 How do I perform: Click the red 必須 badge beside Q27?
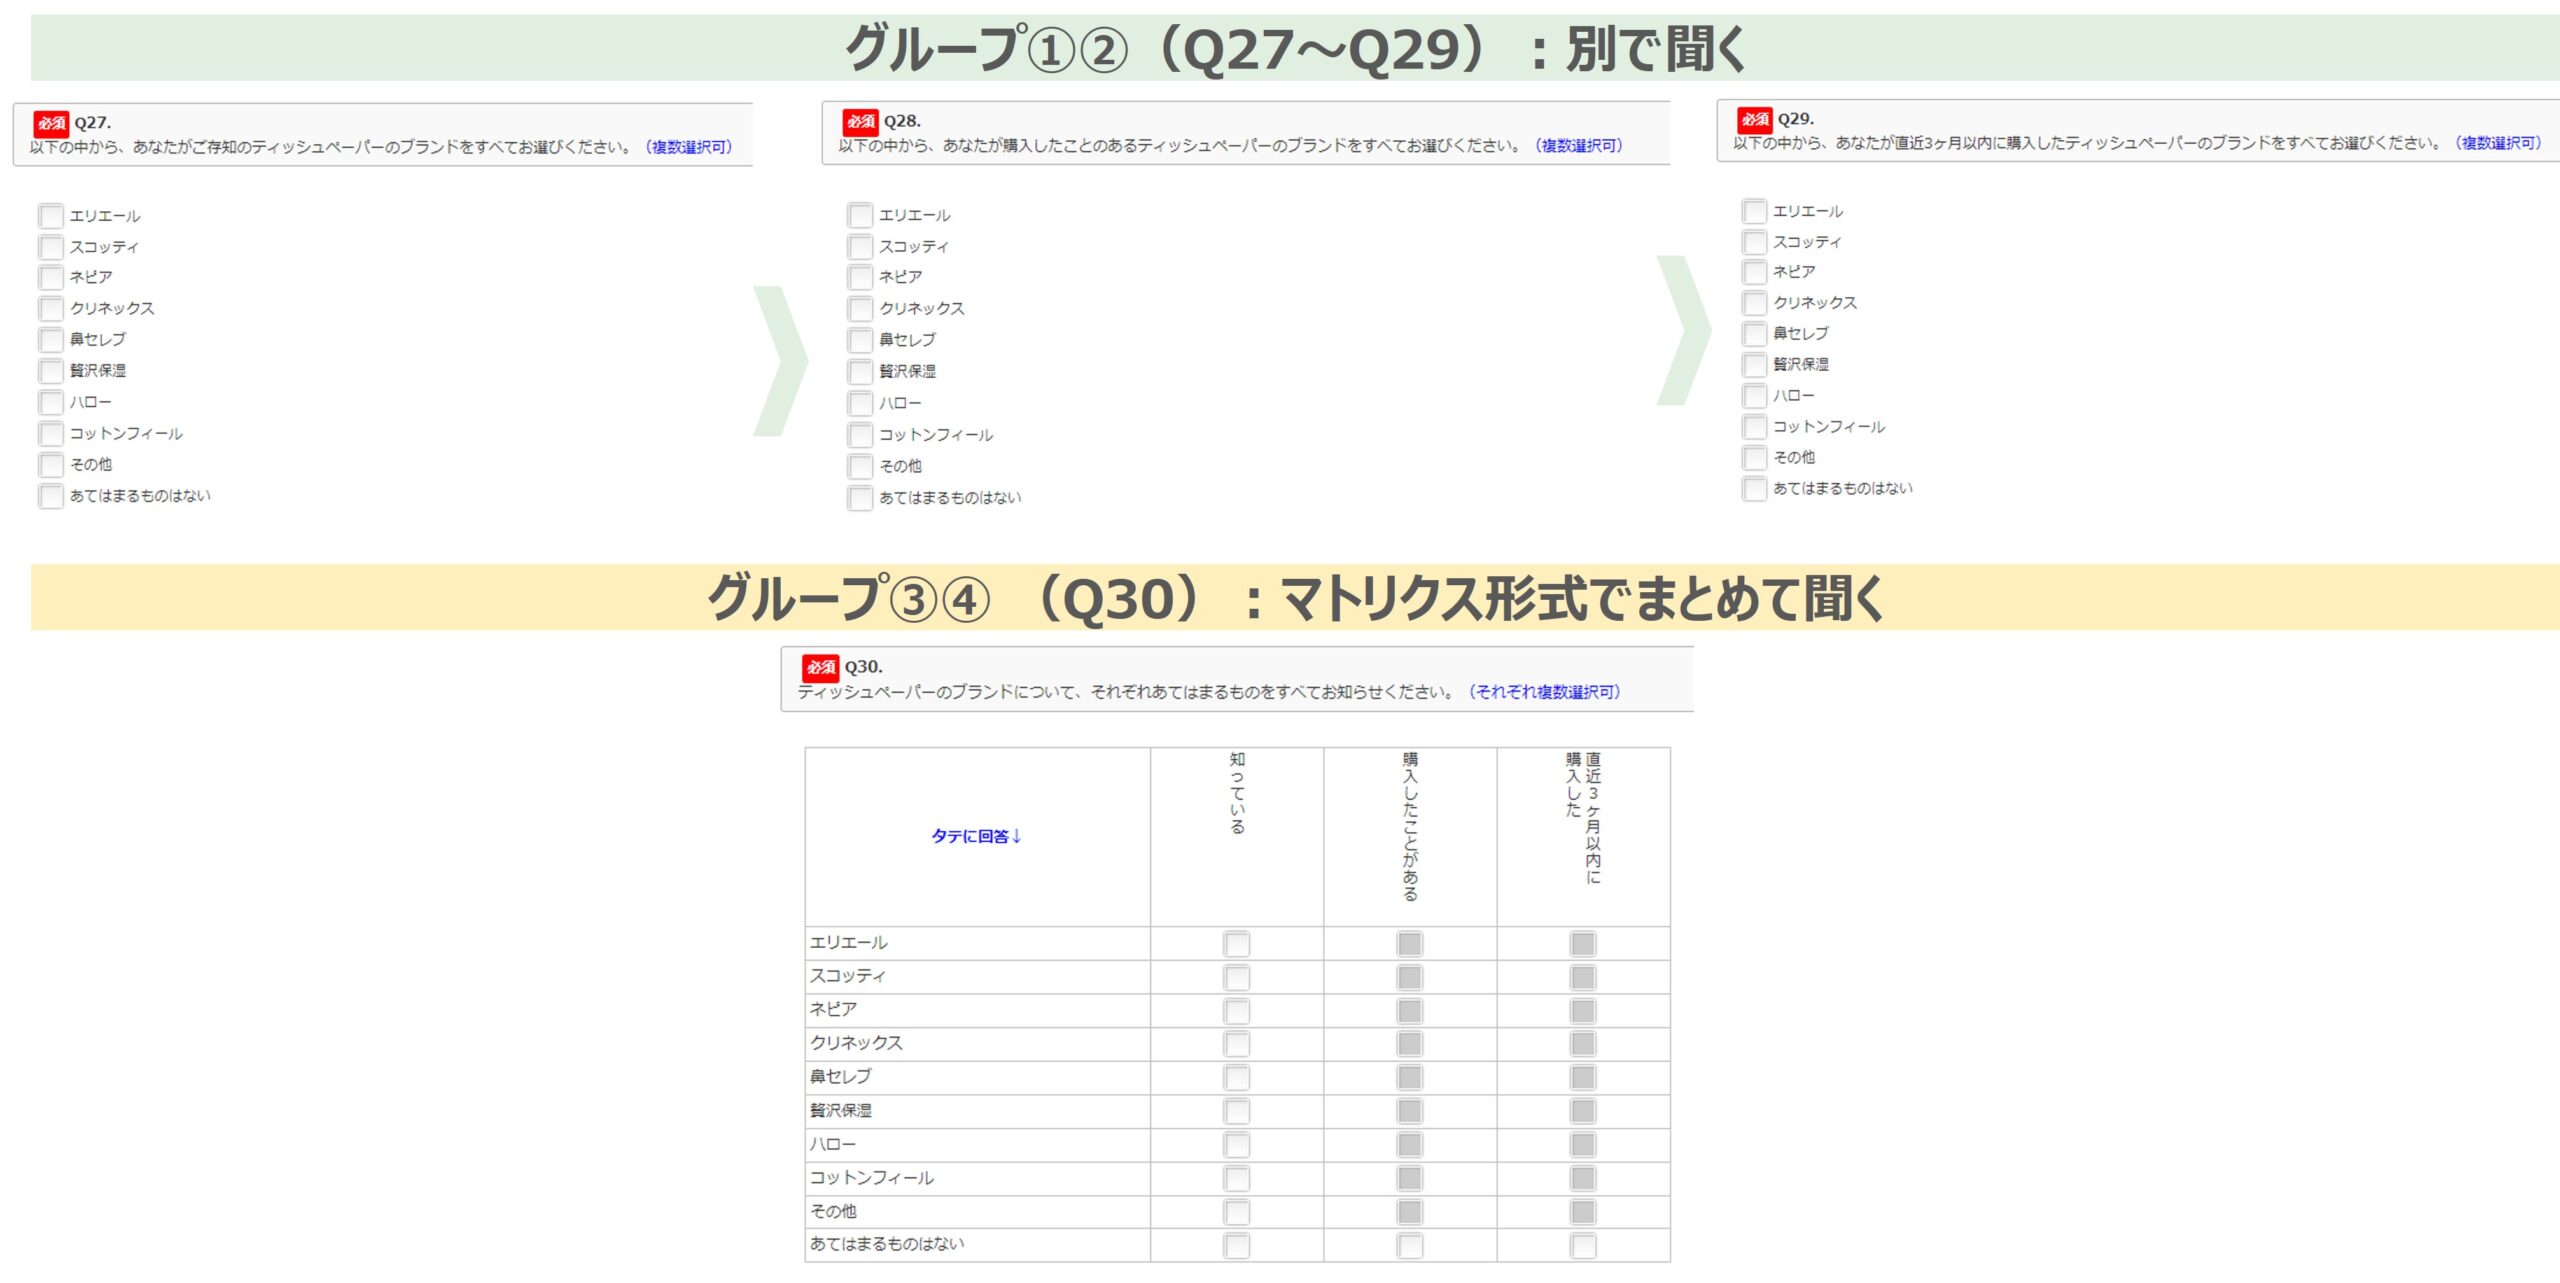pyautogui.click(x=51, y=123)
